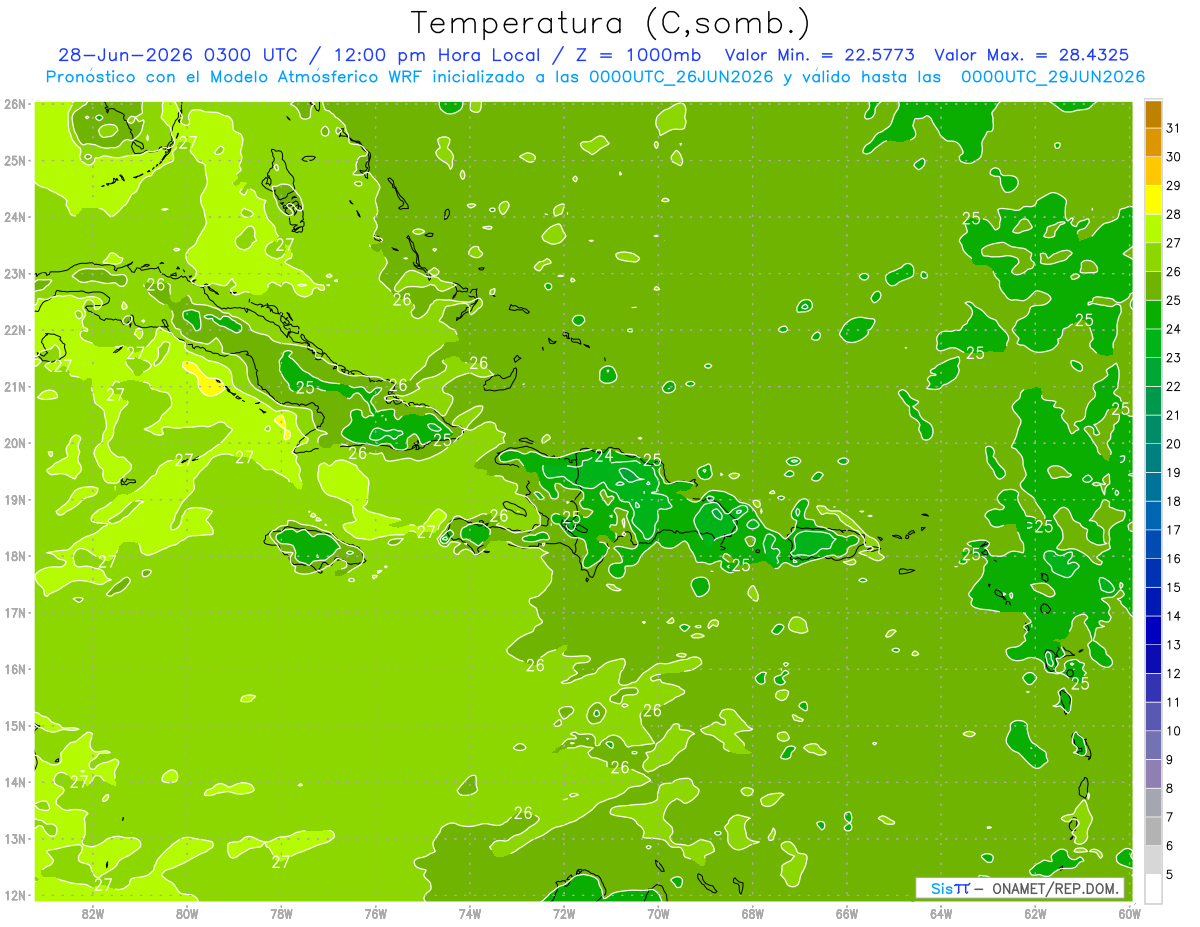Click the "22N" latitude axis label
This screenshot has height=927, width=1200.
click(16, 330)
